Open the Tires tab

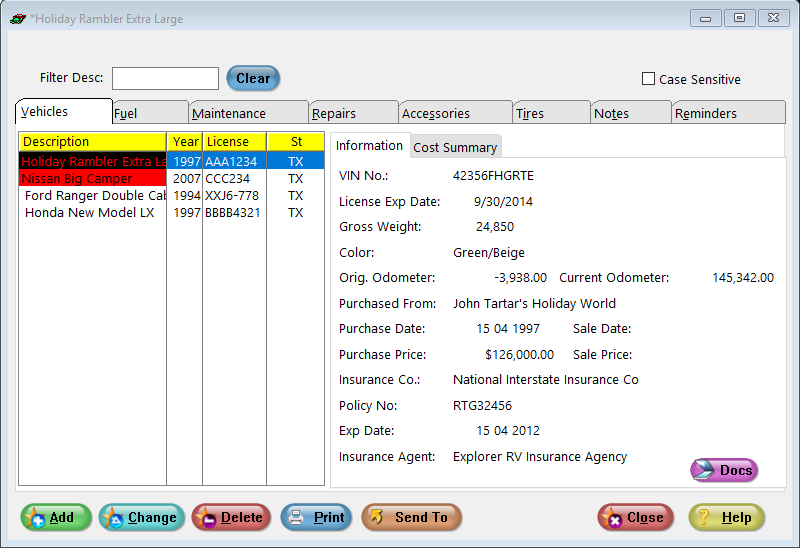(x=552, y=113)
